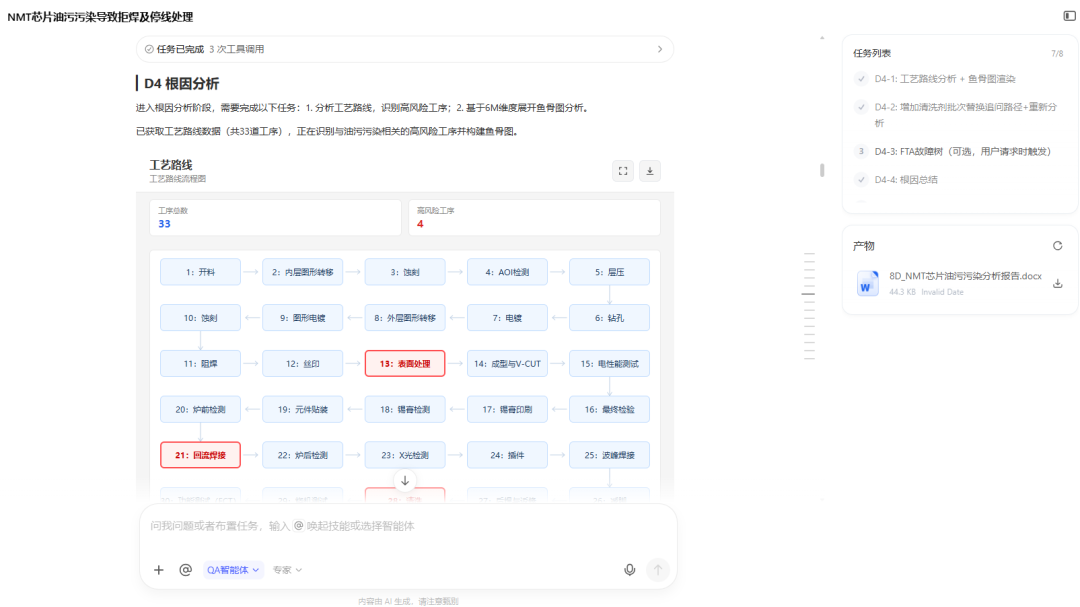Expand the workflow diagram to fullscreen
Viewport: 1080px width, 607px height.
coord(623,171)
